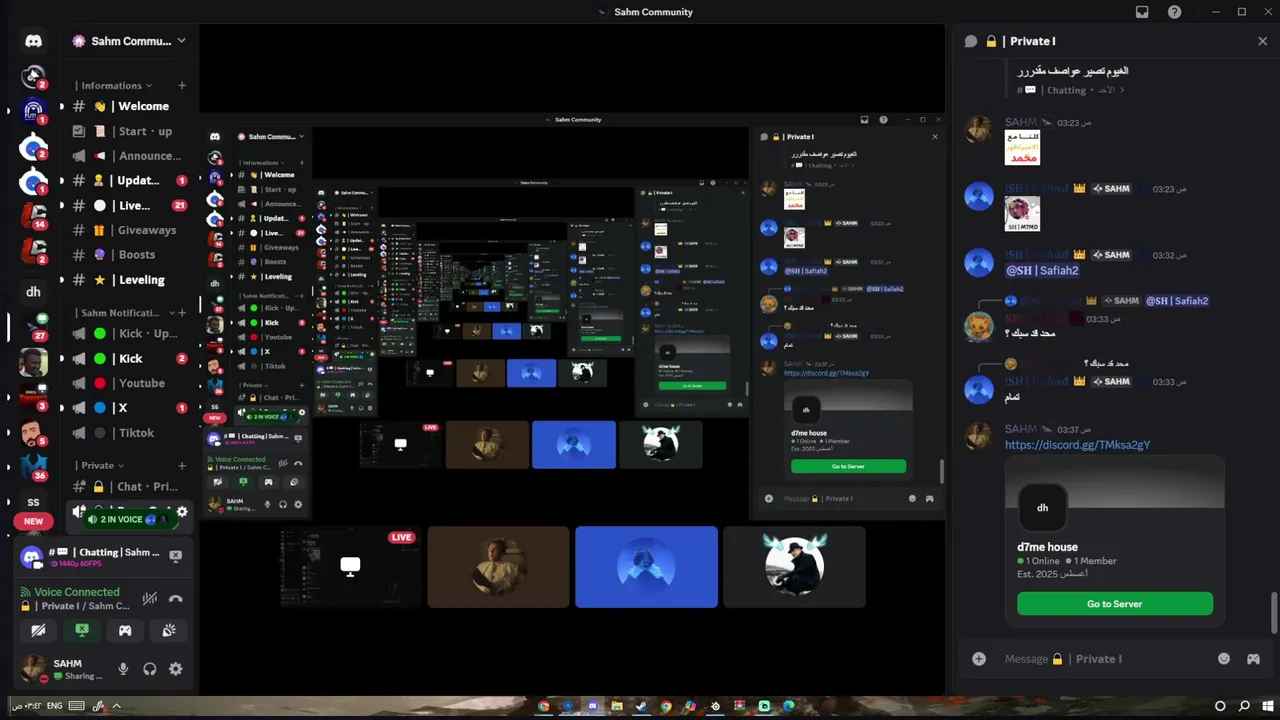The width and height of the screenshot is (1280, 720).
Task: Disconnect from voice with the phone icon
Action: pos(176,599)
